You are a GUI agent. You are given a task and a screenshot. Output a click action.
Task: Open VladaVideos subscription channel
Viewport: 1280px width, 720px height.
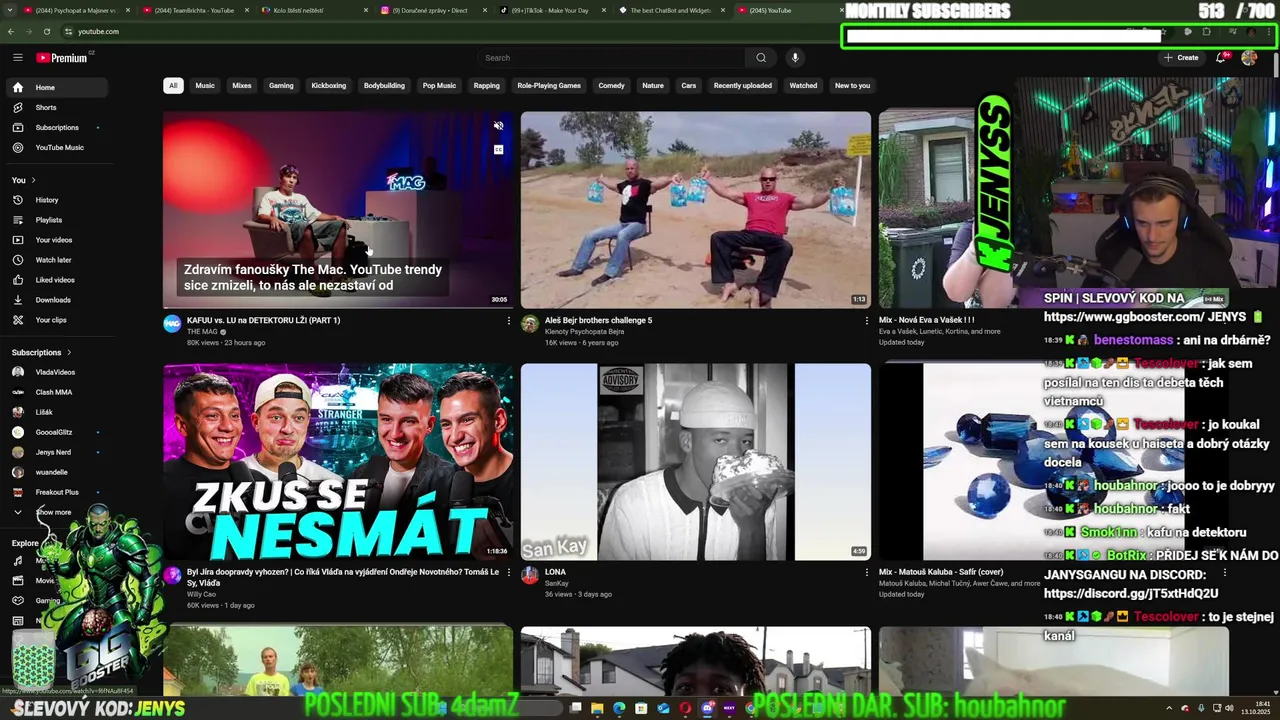(56, 372)
